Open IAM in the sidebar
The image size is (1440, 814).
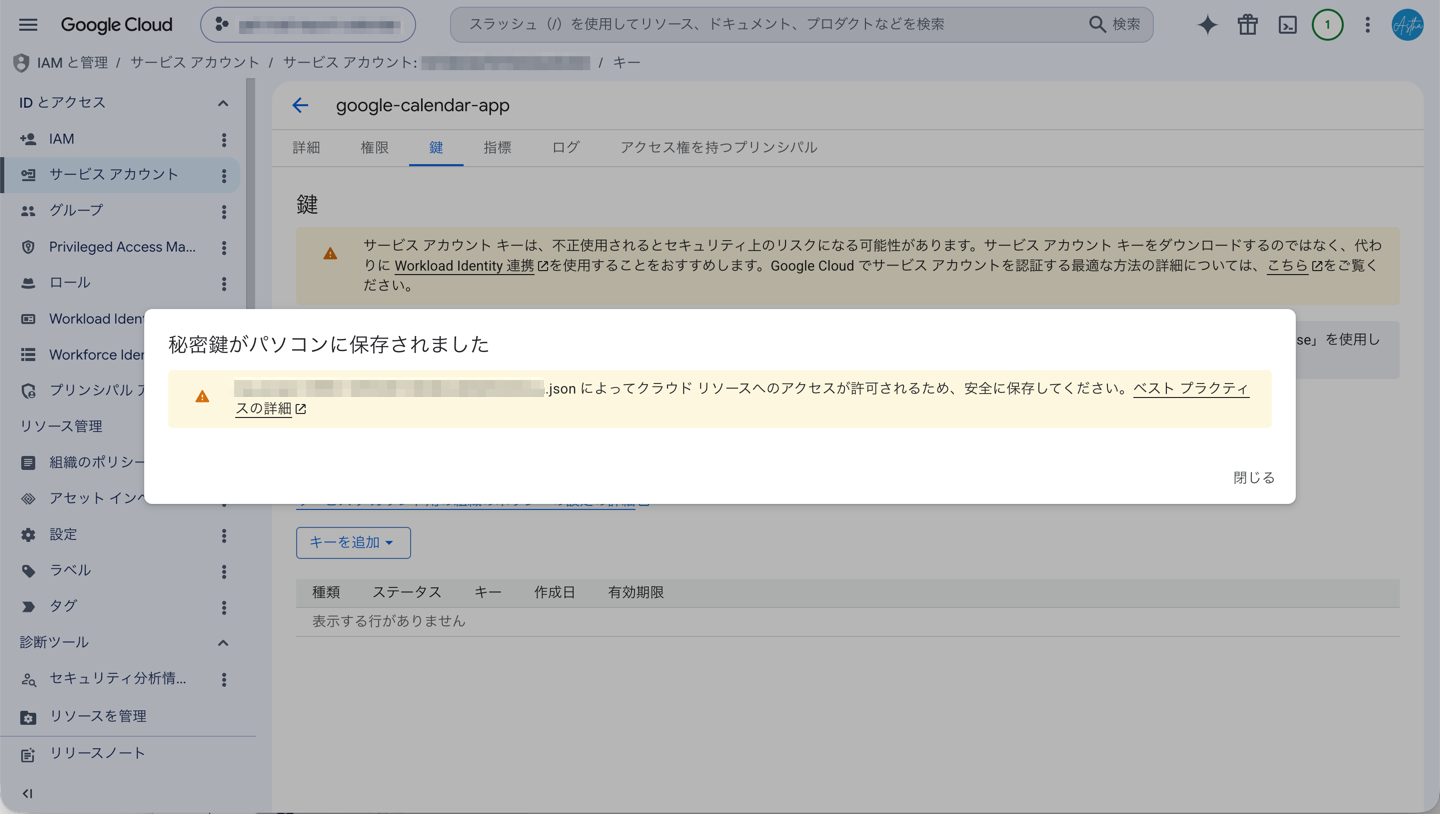(x=61, y=139)
